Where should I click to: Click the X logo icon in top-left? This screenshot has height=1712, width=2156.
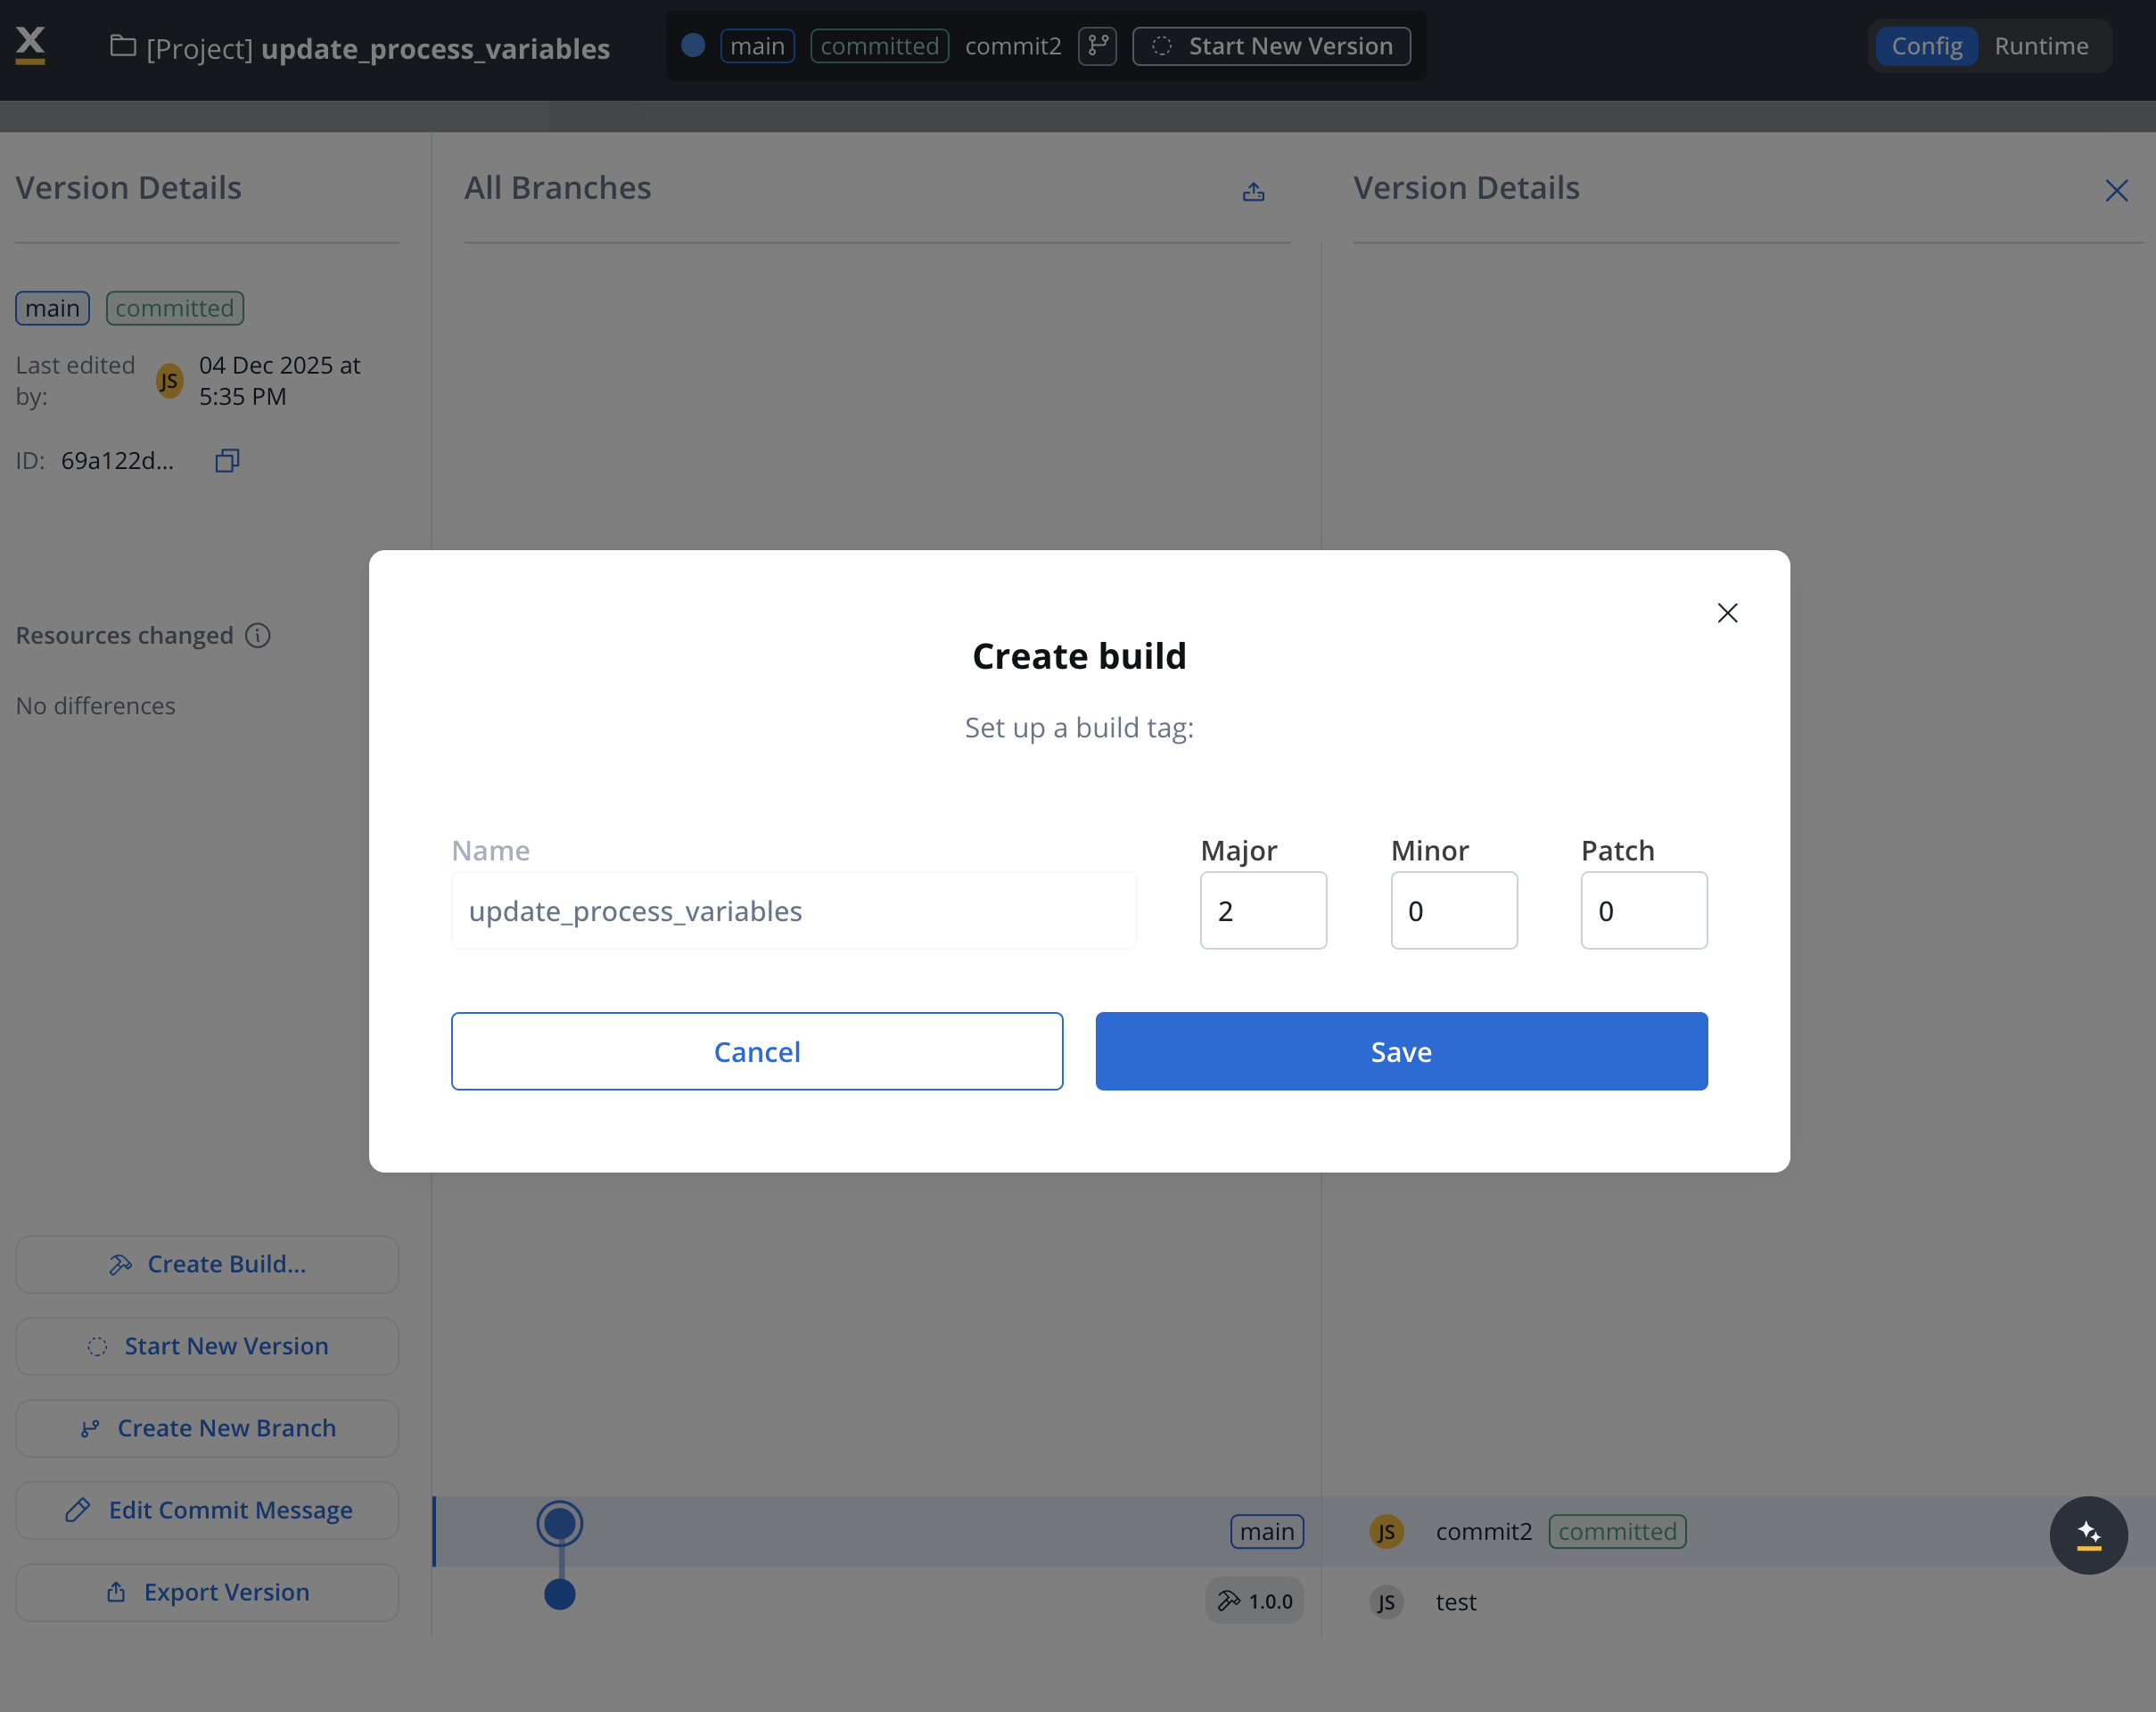tap(31, 45)
